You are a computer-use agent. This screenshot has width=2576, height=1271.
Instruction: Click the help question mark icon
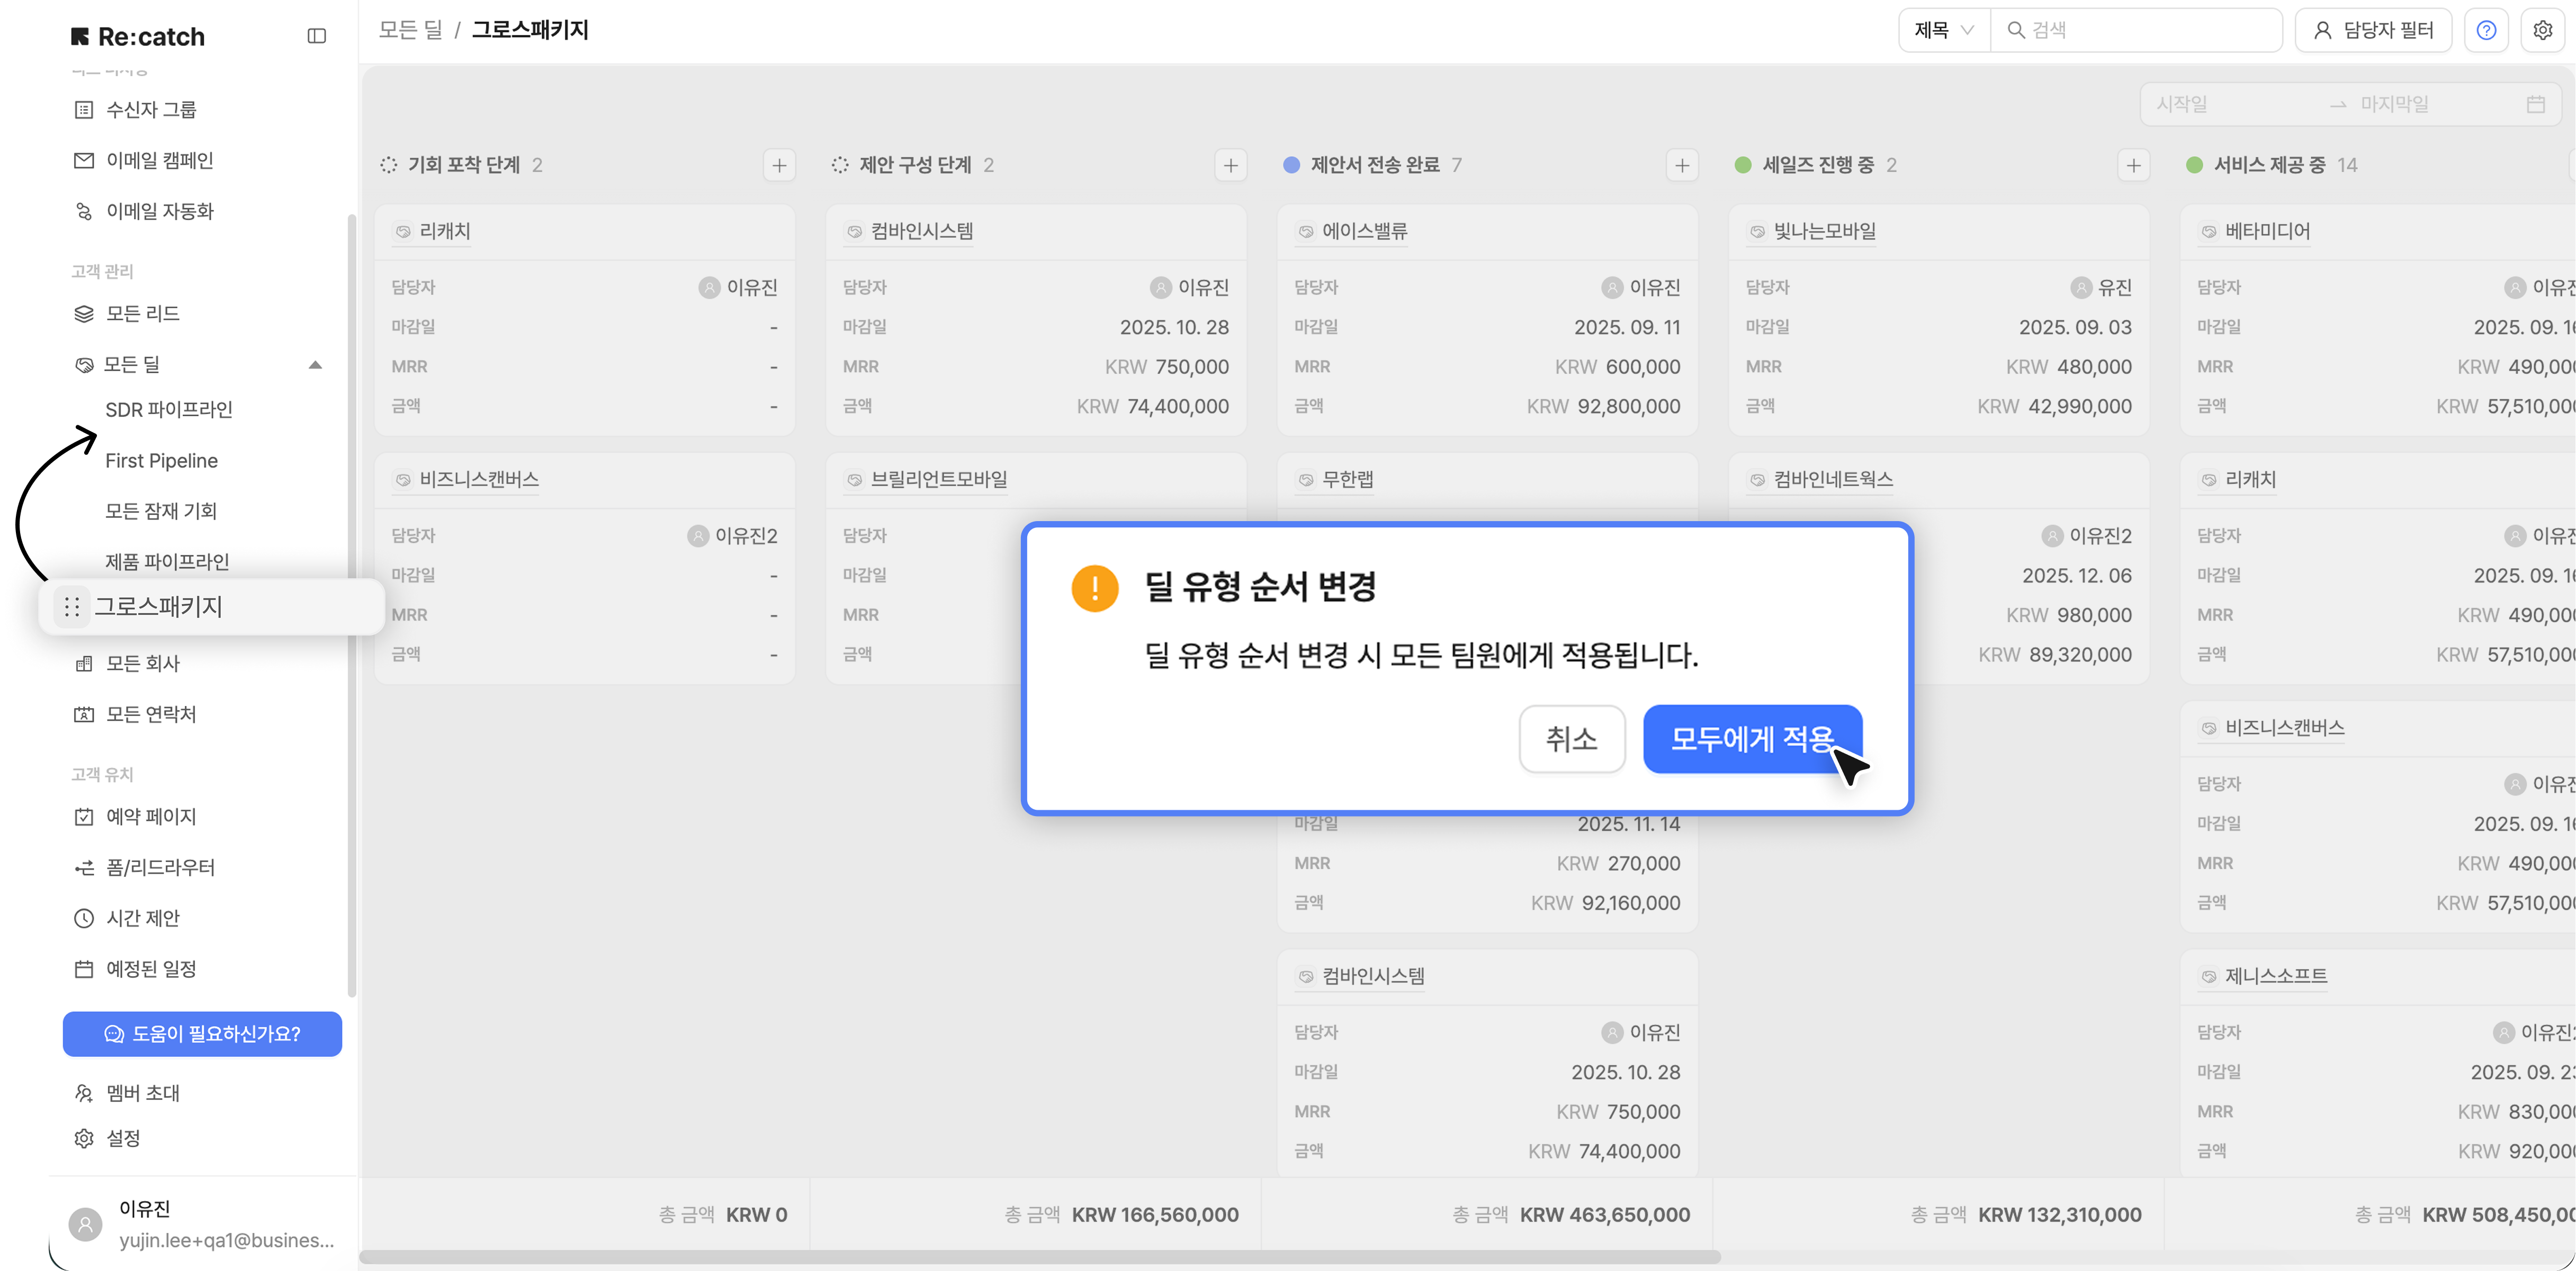click(2486, 30)
